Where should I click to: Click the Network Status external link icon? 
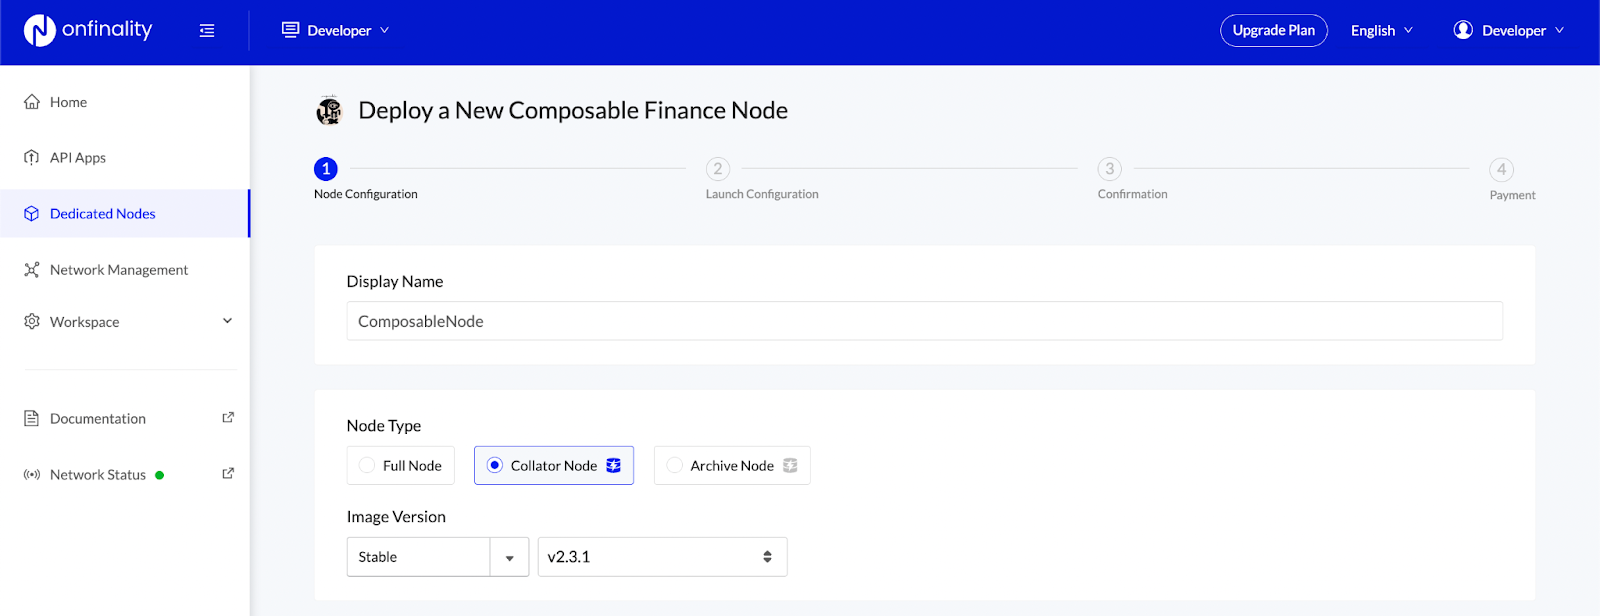coord(228,474)
